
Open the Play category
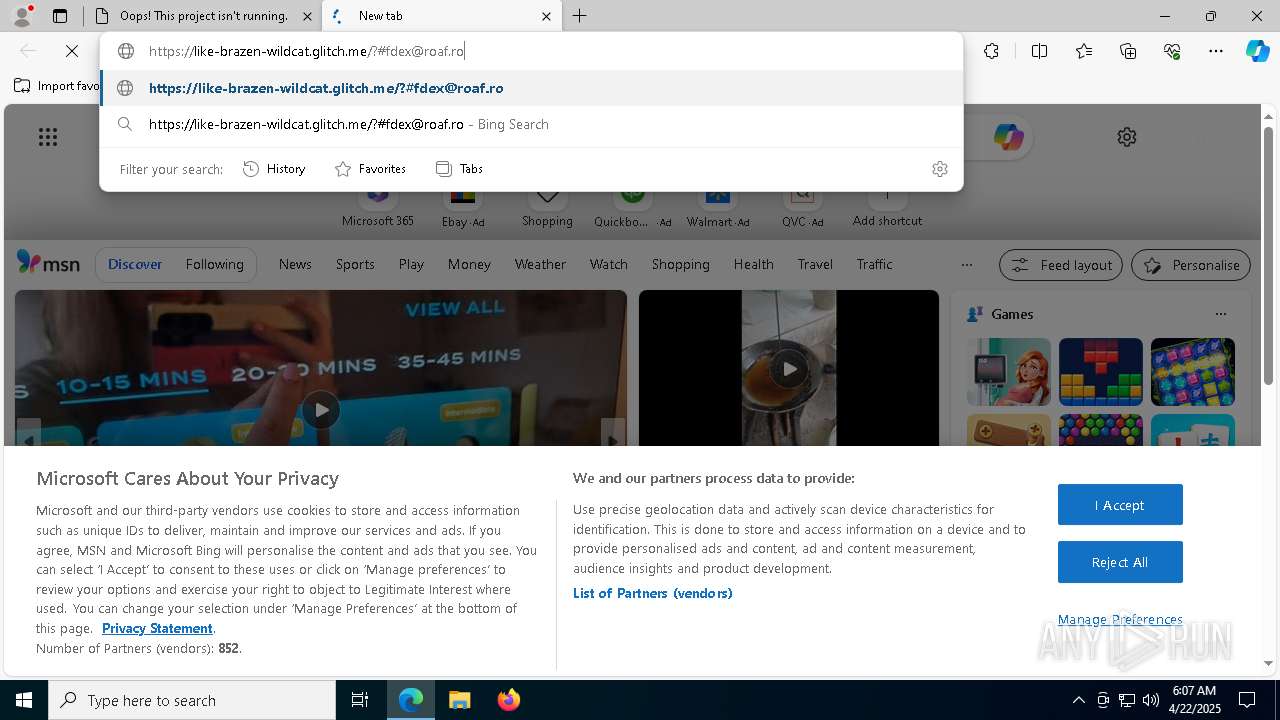pyautogui.click(x=411, y=264)
